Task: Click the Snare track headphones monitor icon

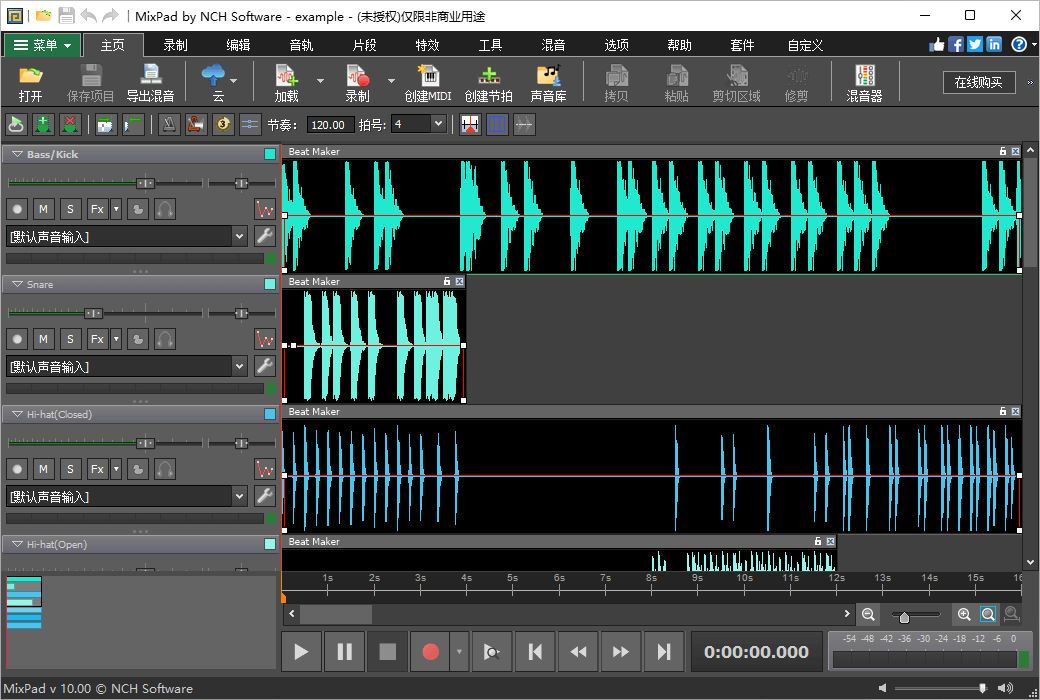Action: click(x=164, y=339)
